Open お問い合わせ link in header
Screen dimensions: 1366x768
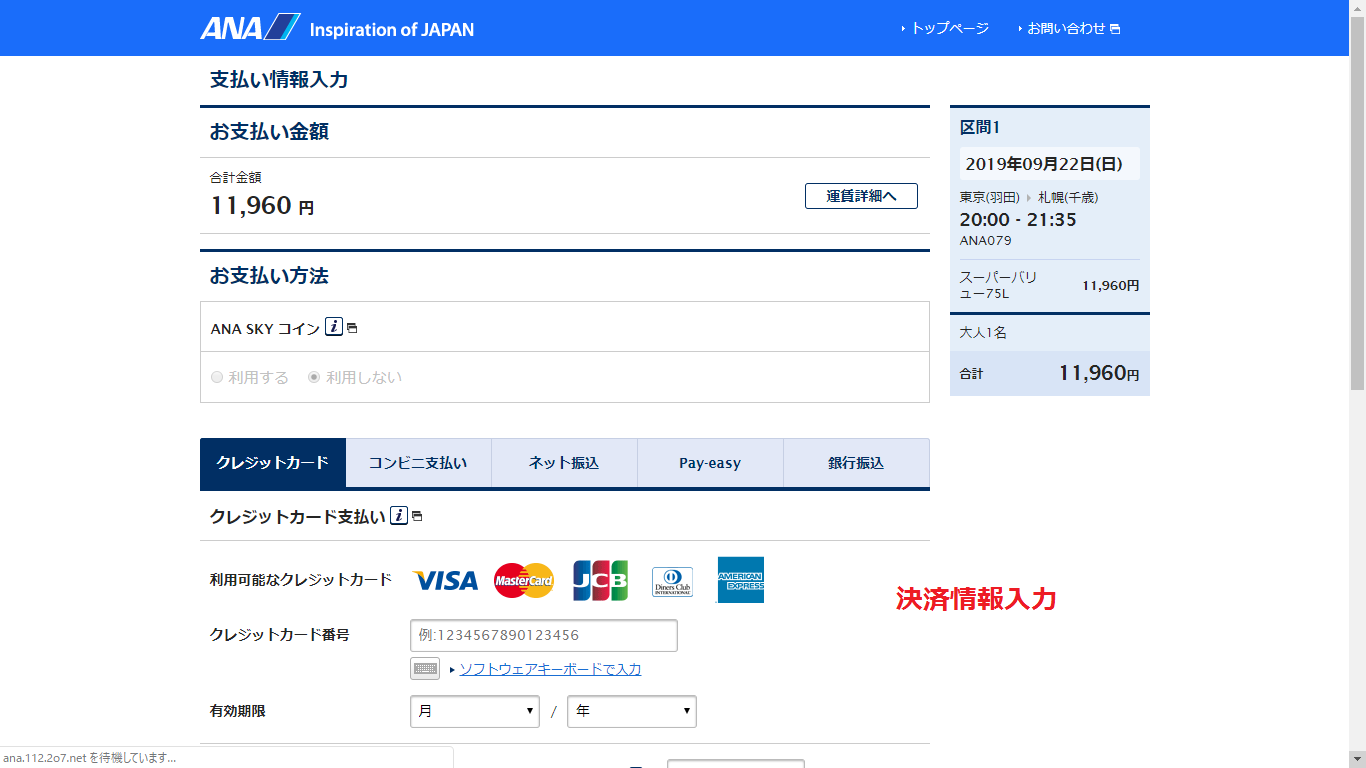(x=1066, y=28)
